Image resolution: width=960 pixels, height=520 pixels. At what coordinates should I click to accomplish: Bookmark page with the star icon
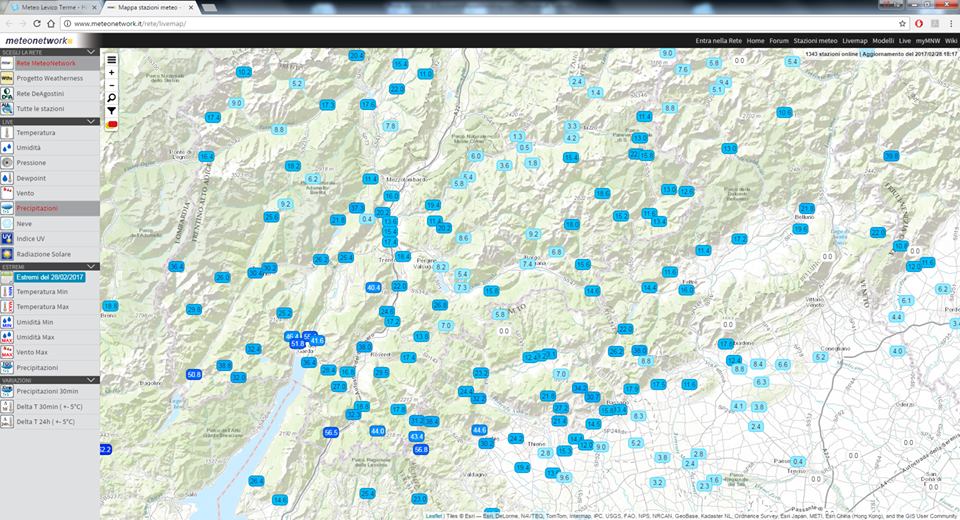(x=905, y=23)
